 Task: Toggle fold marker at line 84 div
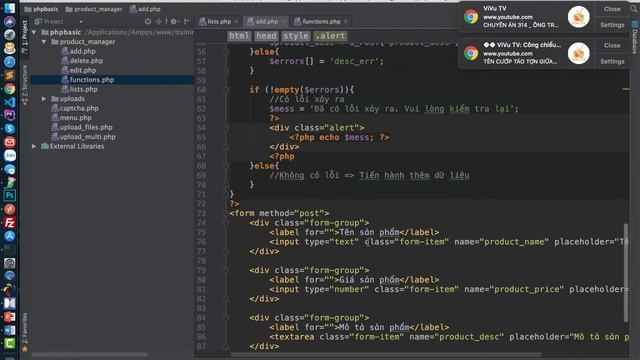[226, 318]
